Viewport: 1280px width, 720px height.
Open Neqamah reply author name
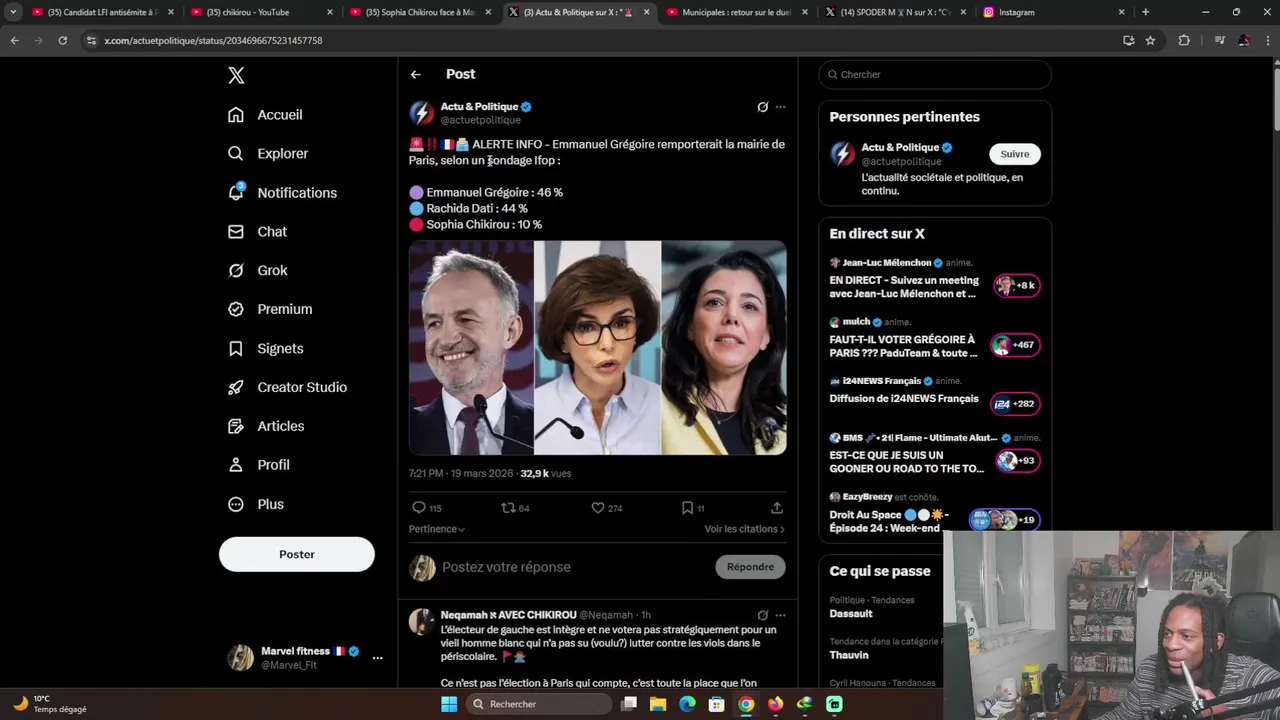508,615
